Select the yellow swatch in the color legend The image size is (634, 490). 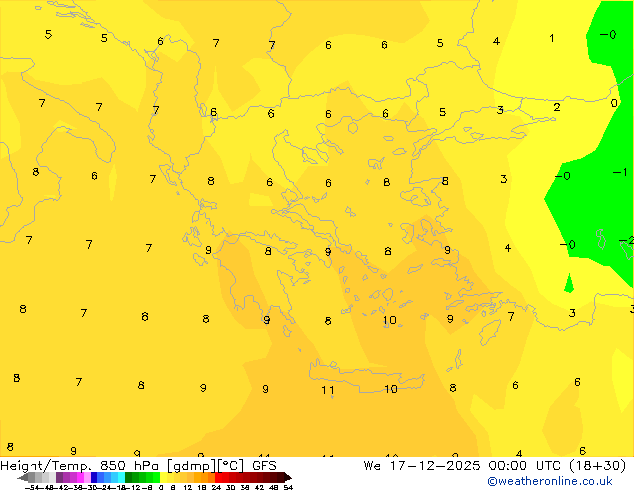tap(163, 477)
